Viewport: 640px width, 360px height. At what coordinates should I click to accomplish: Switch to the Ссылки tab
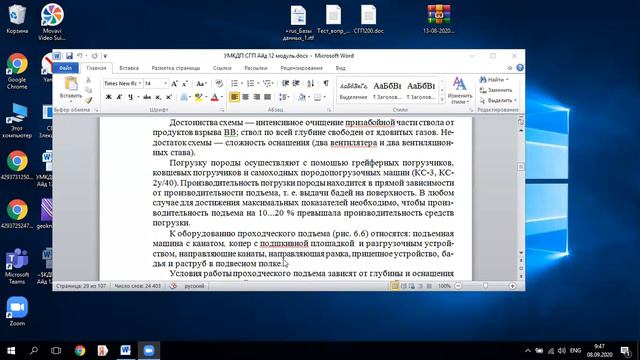click(x=222, y=68)
